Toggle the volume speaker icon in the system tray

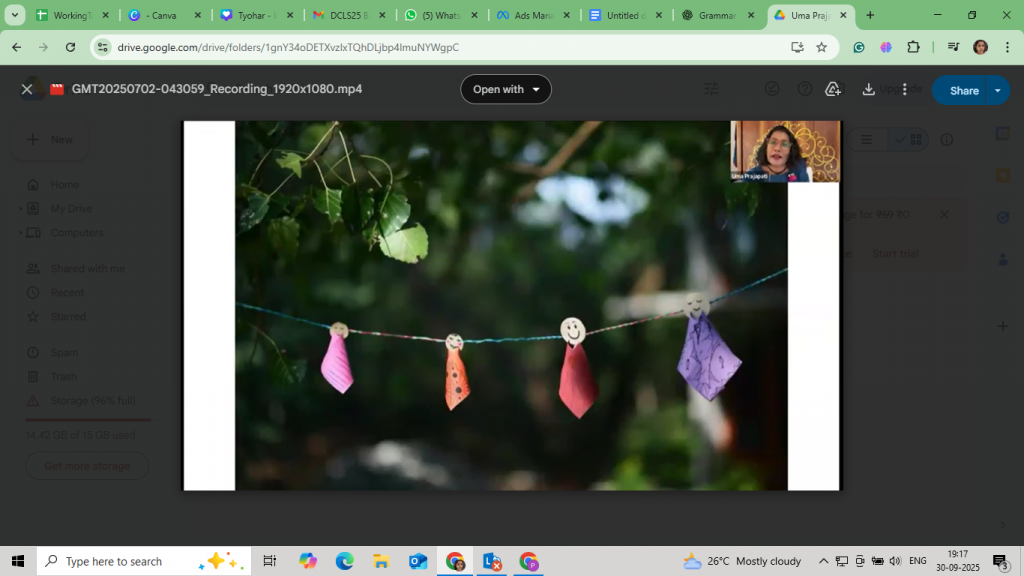coord(895,561)
